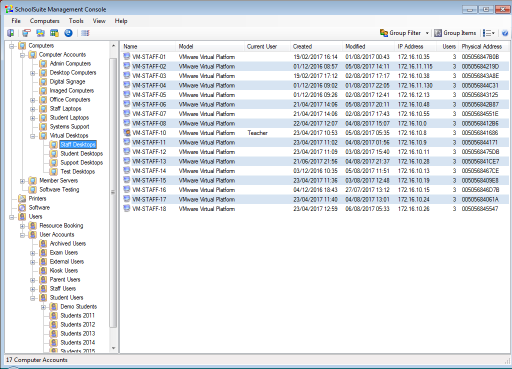Select the VM-STAFF-05 row
The image size is (512, 369).
pos(315,95)
